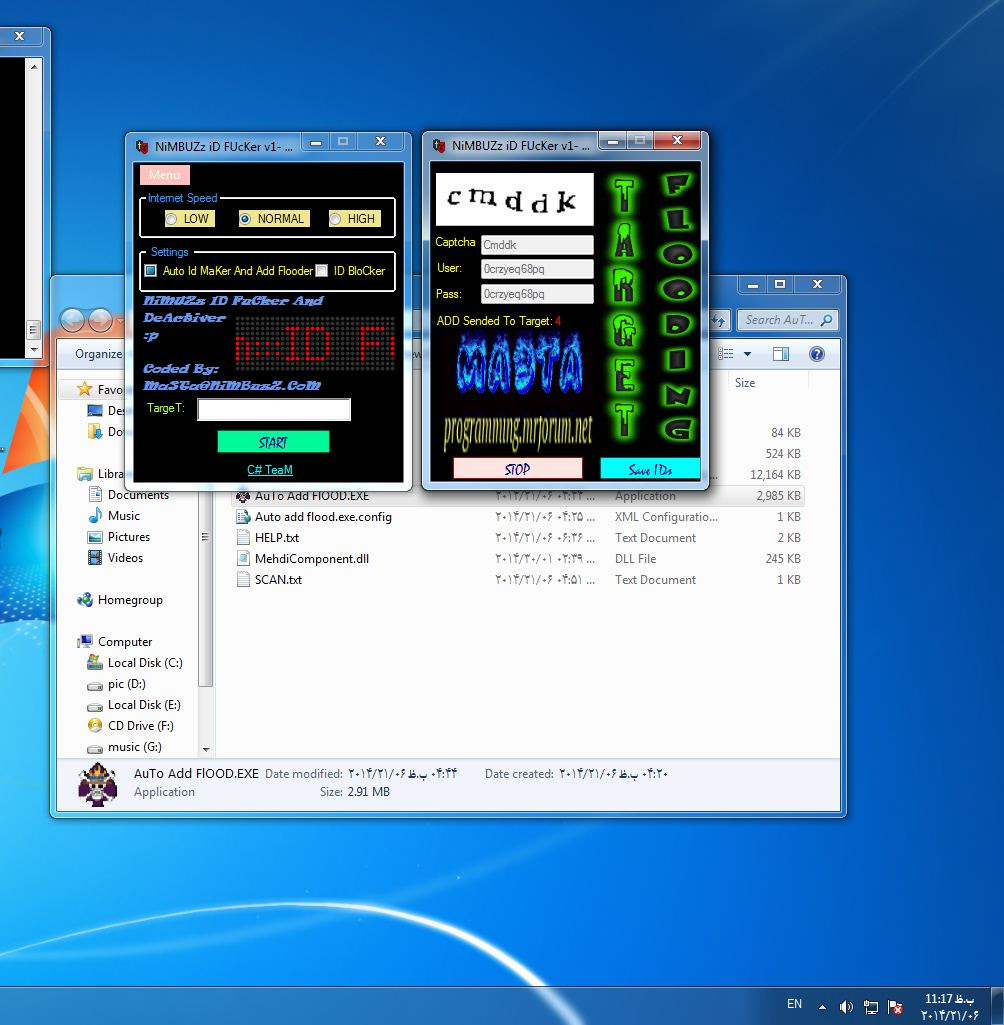Image resolution: width=1004 pixels, height=1025 pixels.
Task: Toggle the ID BloCker checkbox
Action: [322, 271]
